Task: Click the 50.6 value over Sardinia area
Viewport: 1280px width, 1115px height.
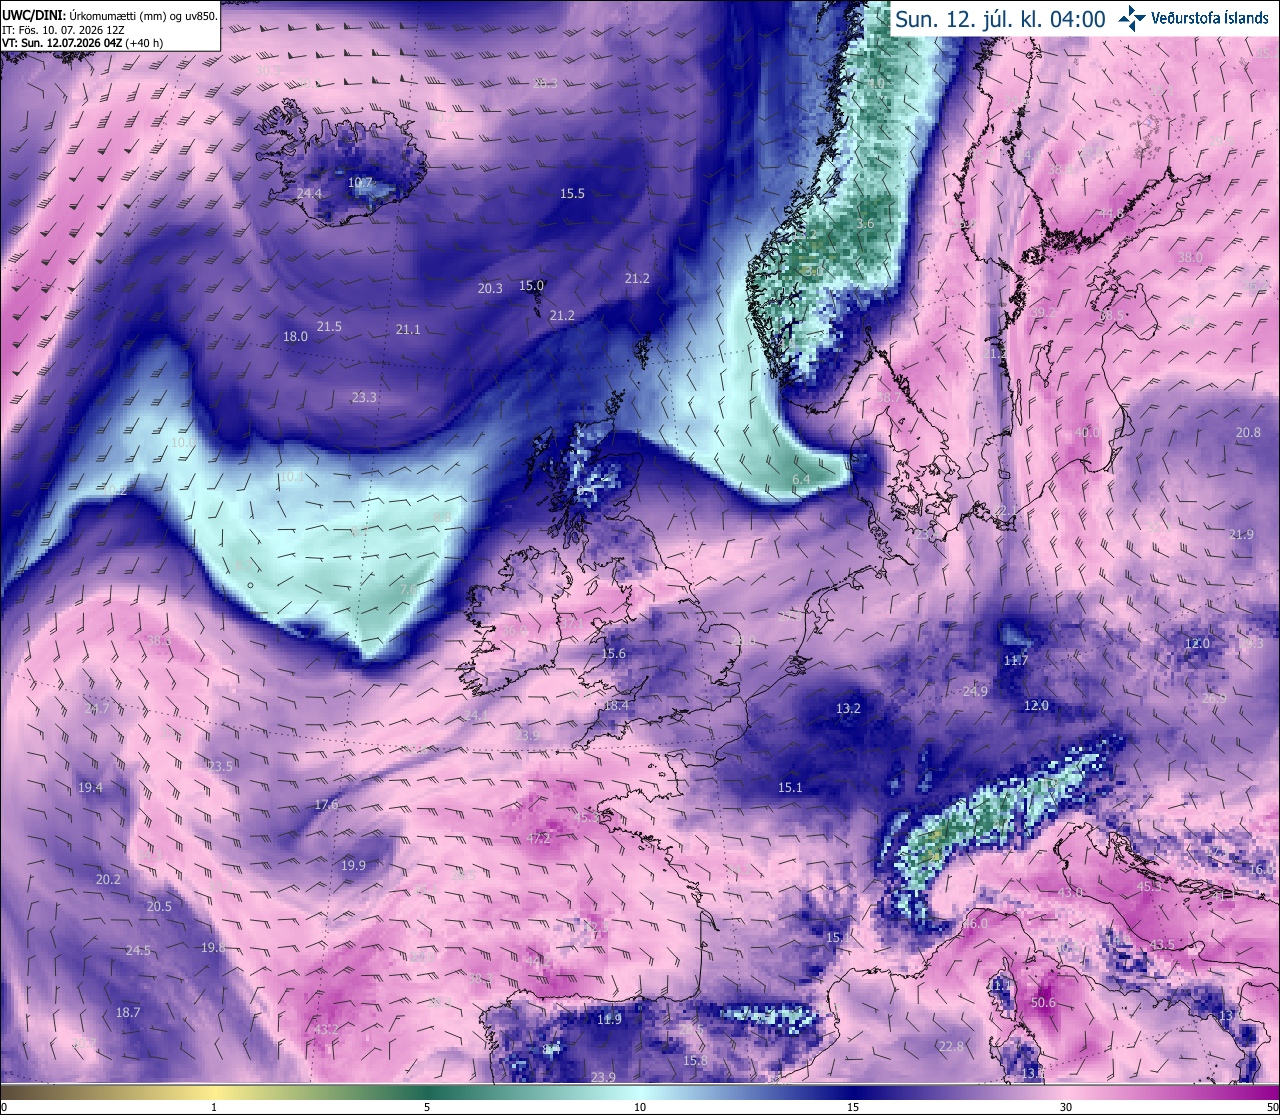Action: [1043, 1002]
